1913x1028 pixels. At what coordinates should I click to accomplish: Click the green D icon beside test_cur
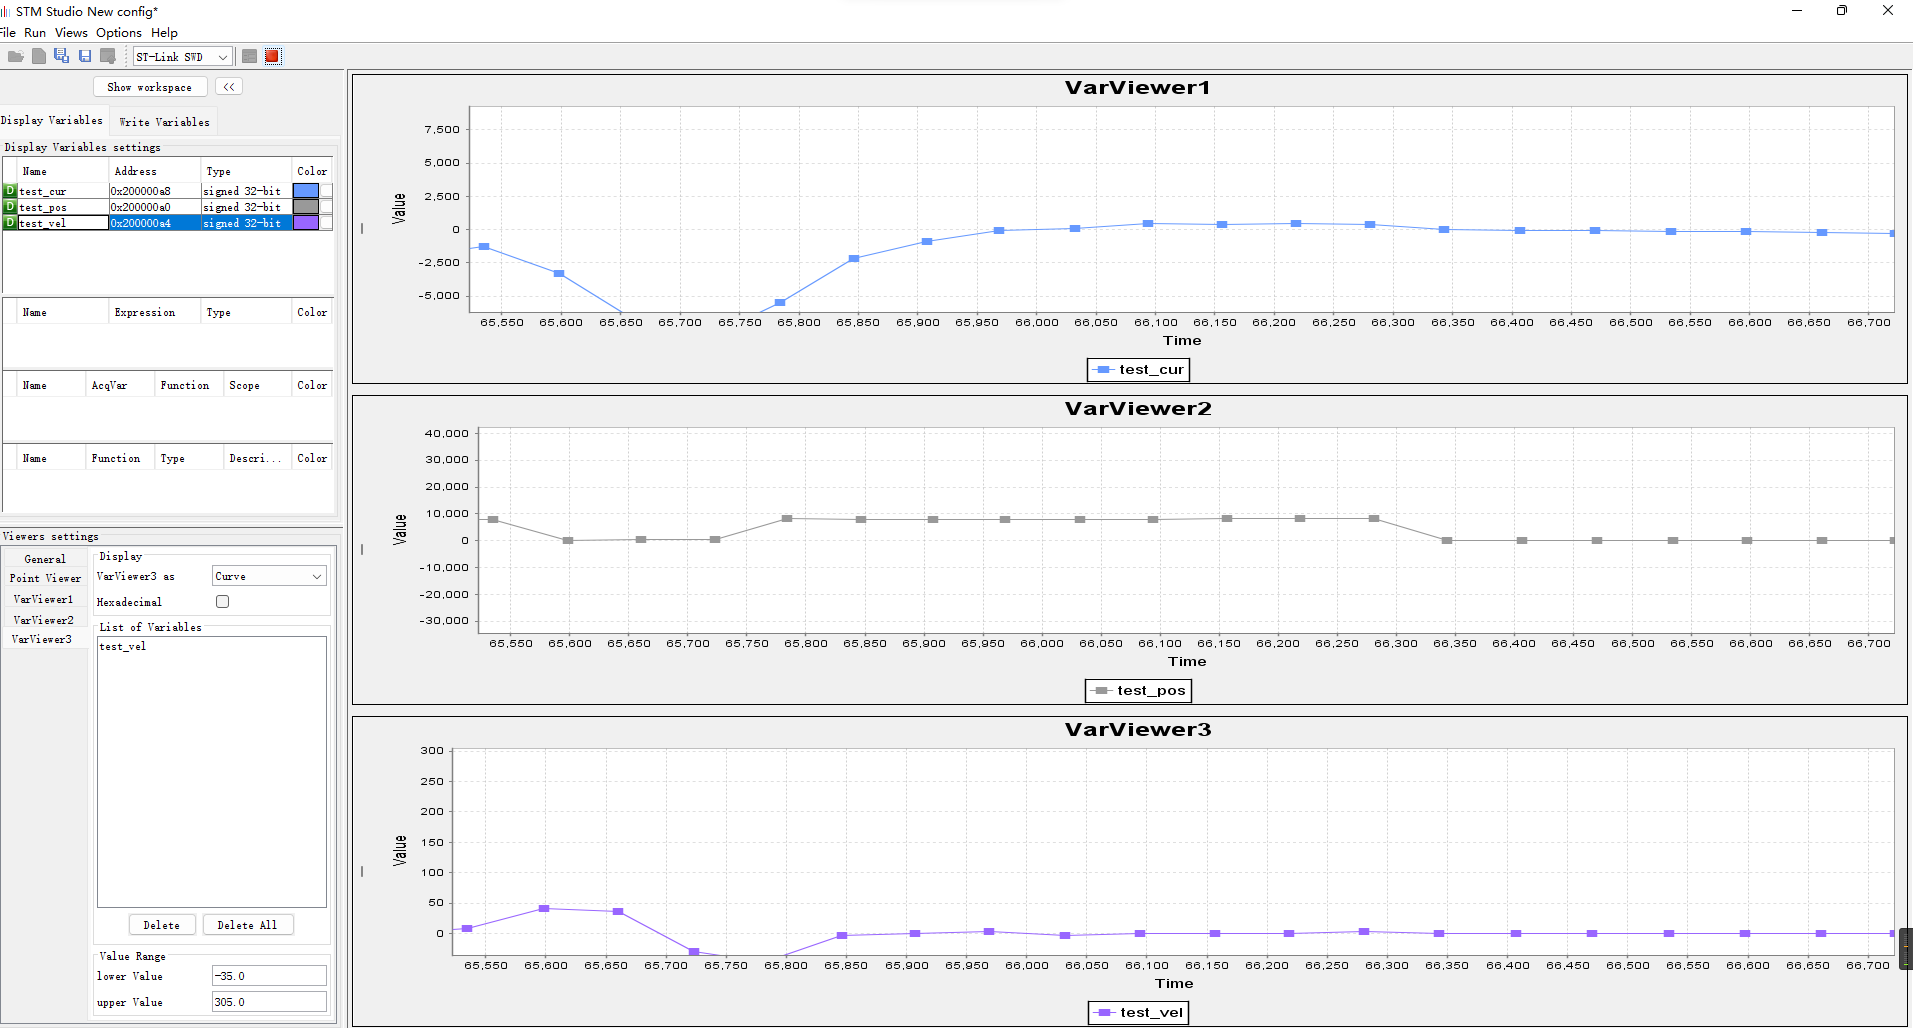click(10, 191)
